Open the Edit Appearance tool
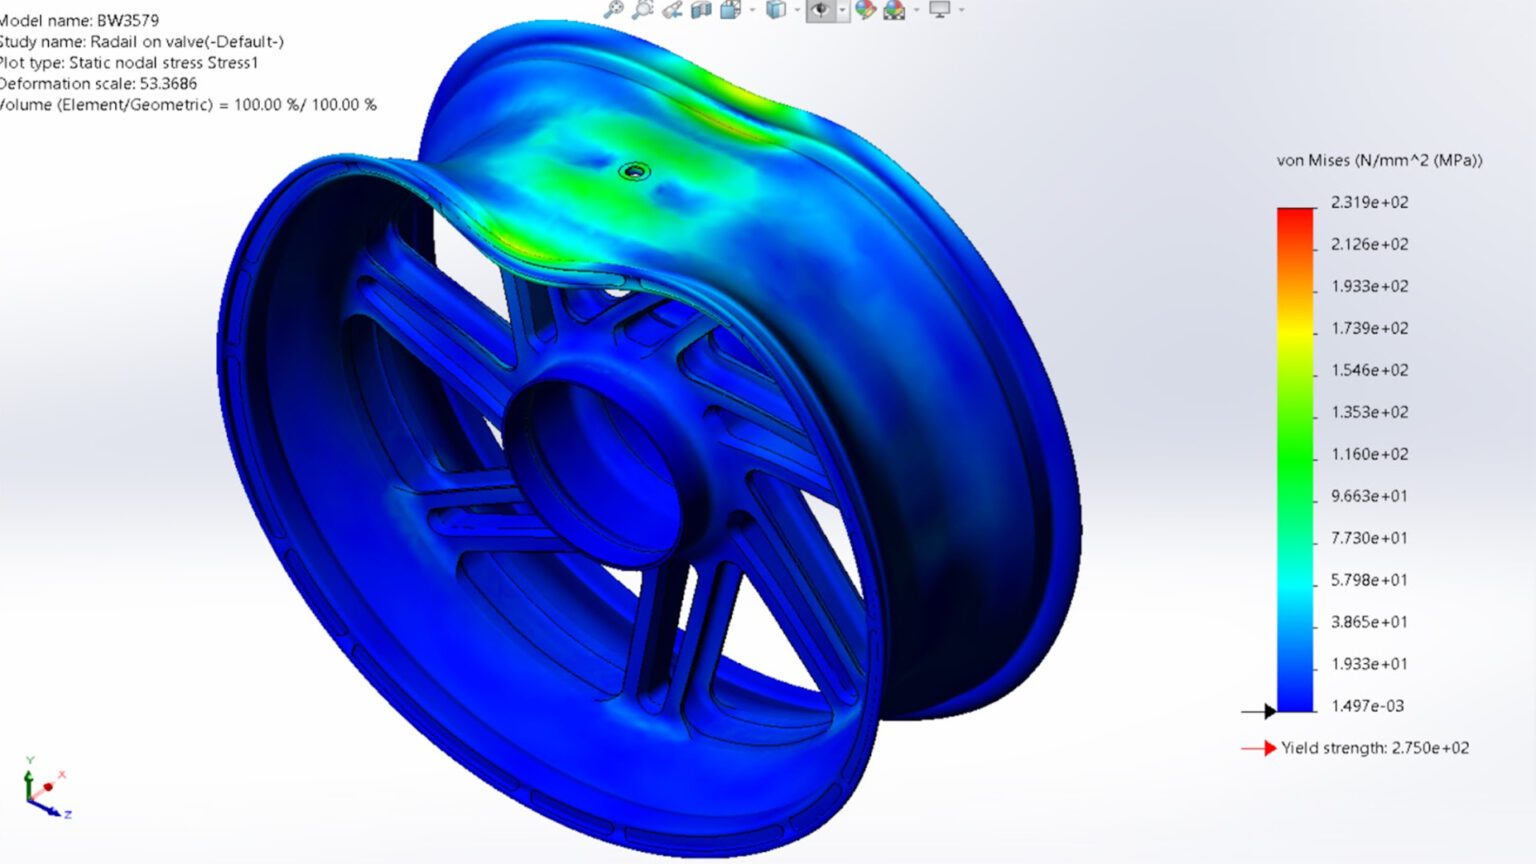 (x=865, y=11)
